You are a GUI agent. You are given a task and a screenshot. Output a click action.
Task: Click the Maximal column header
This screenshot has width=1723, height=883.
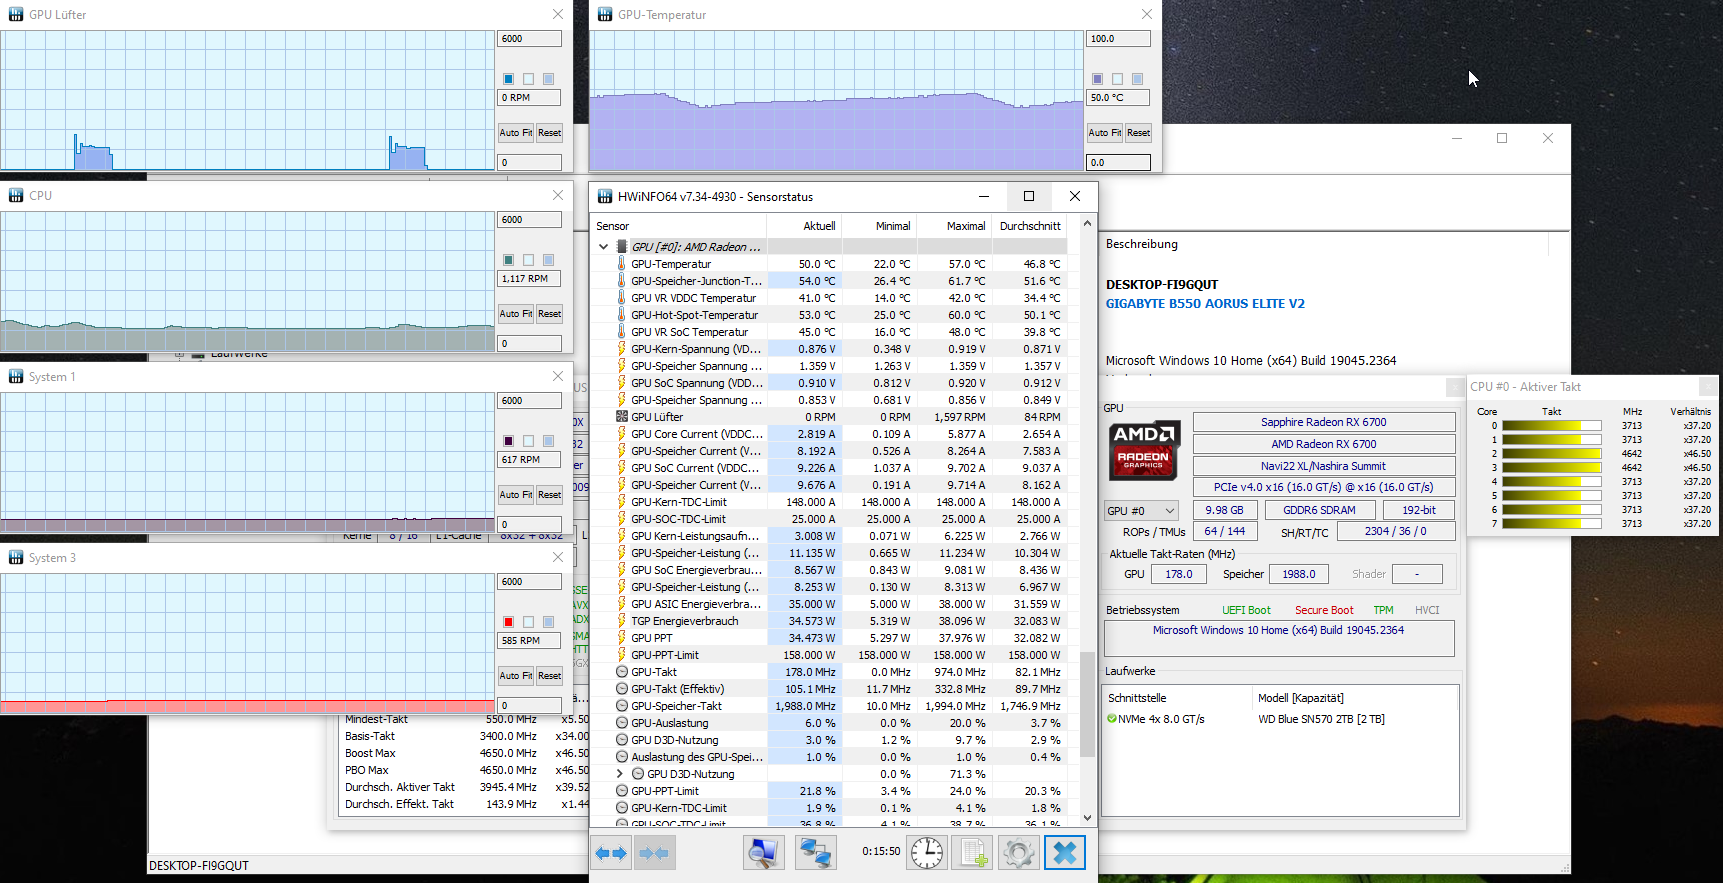pyautogui.click(x=966, y=226)
